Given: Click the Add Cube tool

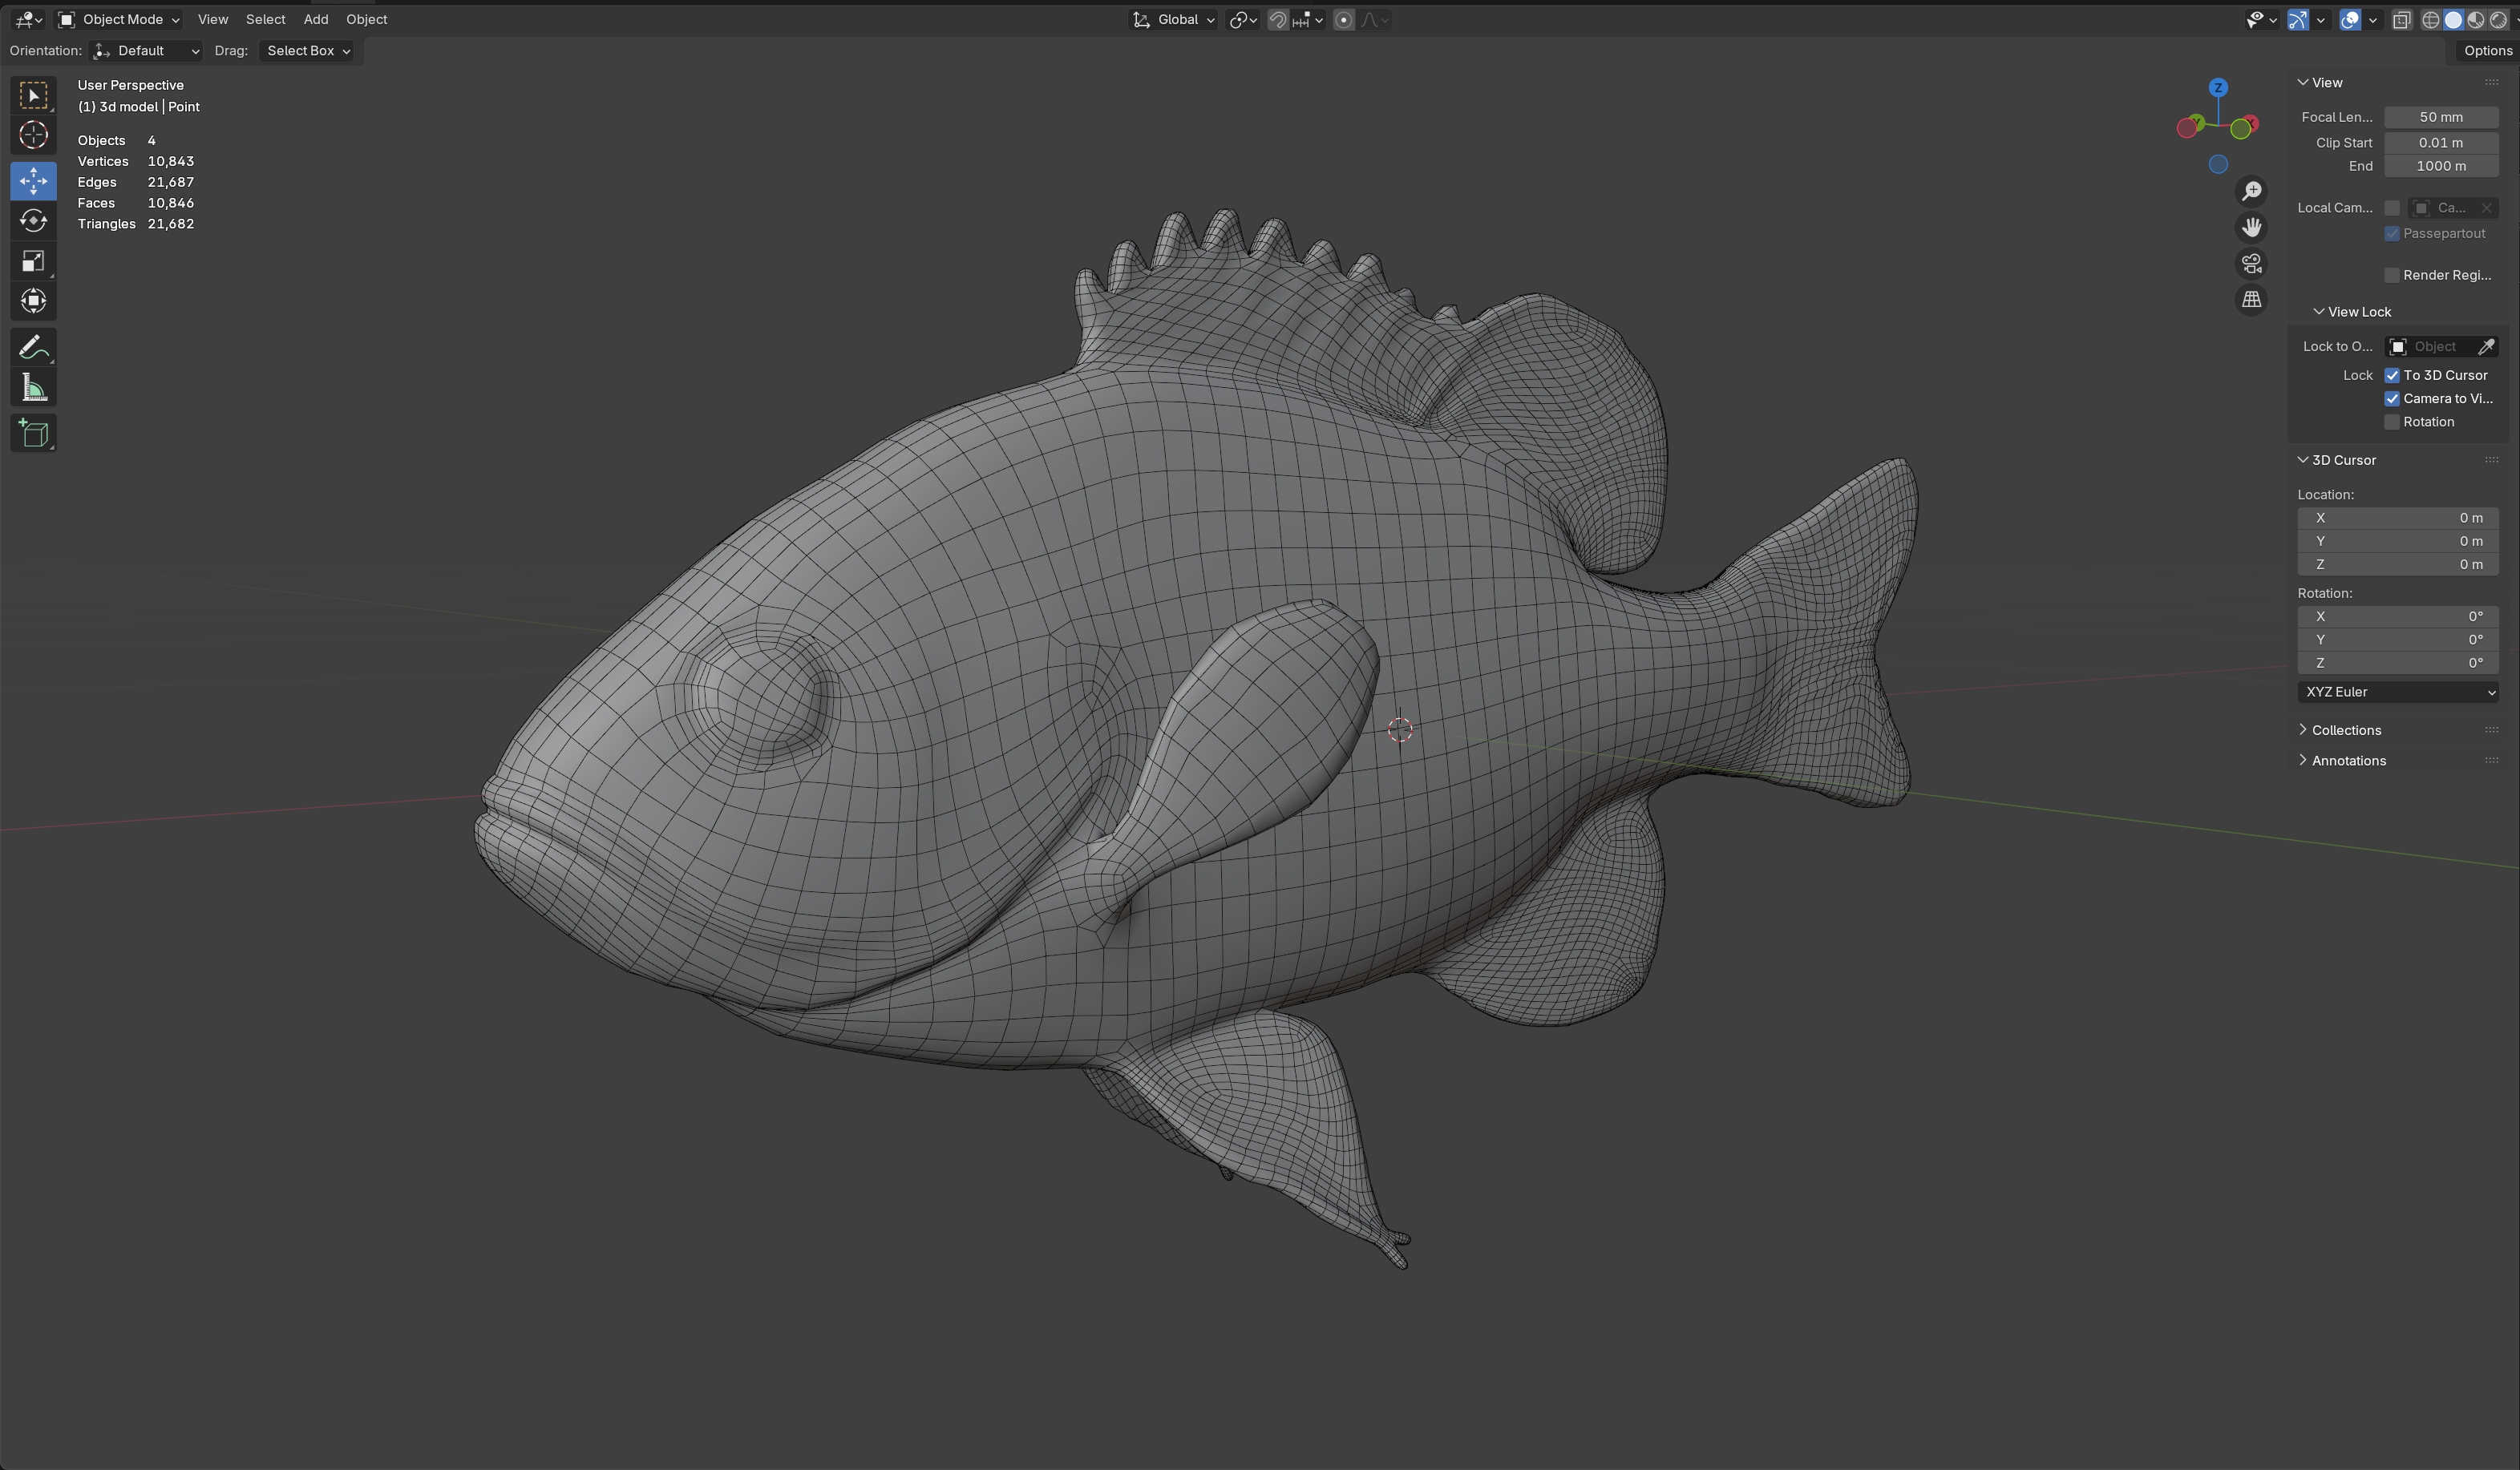Looking at the screenshot, I should pyautogui.click(x=33, y=433).
